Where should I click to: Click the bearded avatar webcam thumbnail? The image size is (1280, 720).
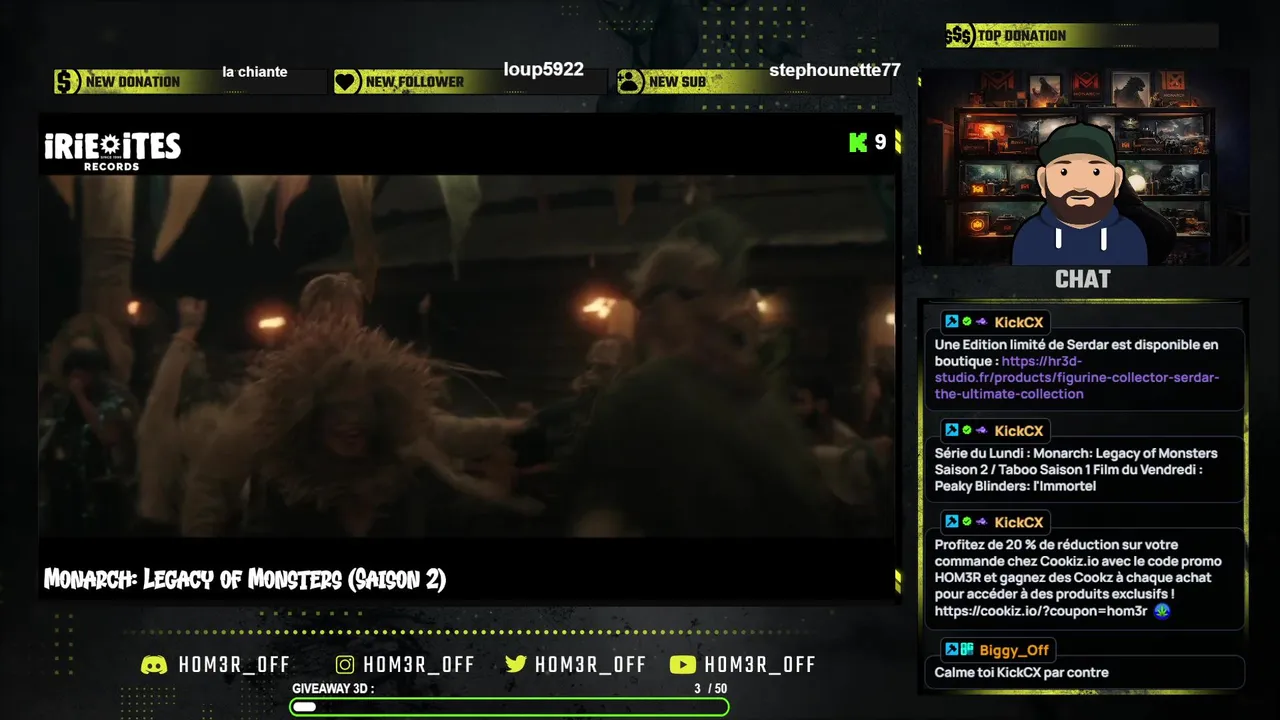click(x=1084, y=166)
